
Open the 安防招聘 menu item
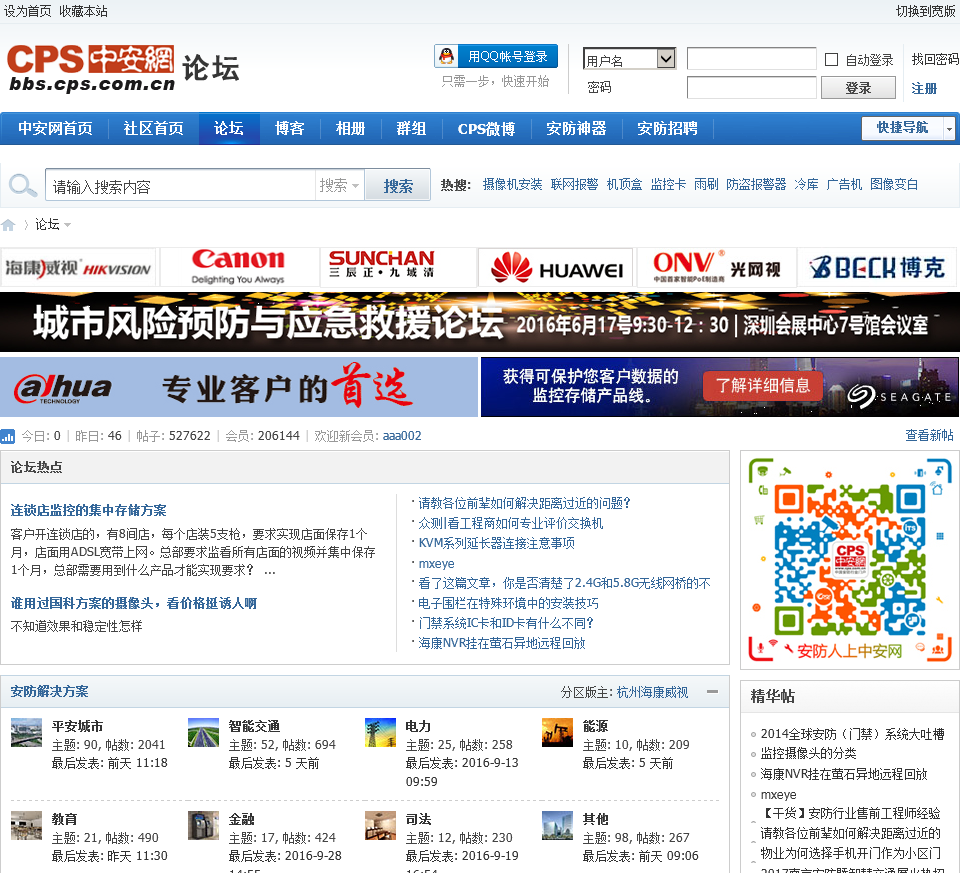click(x=667, y=129)
